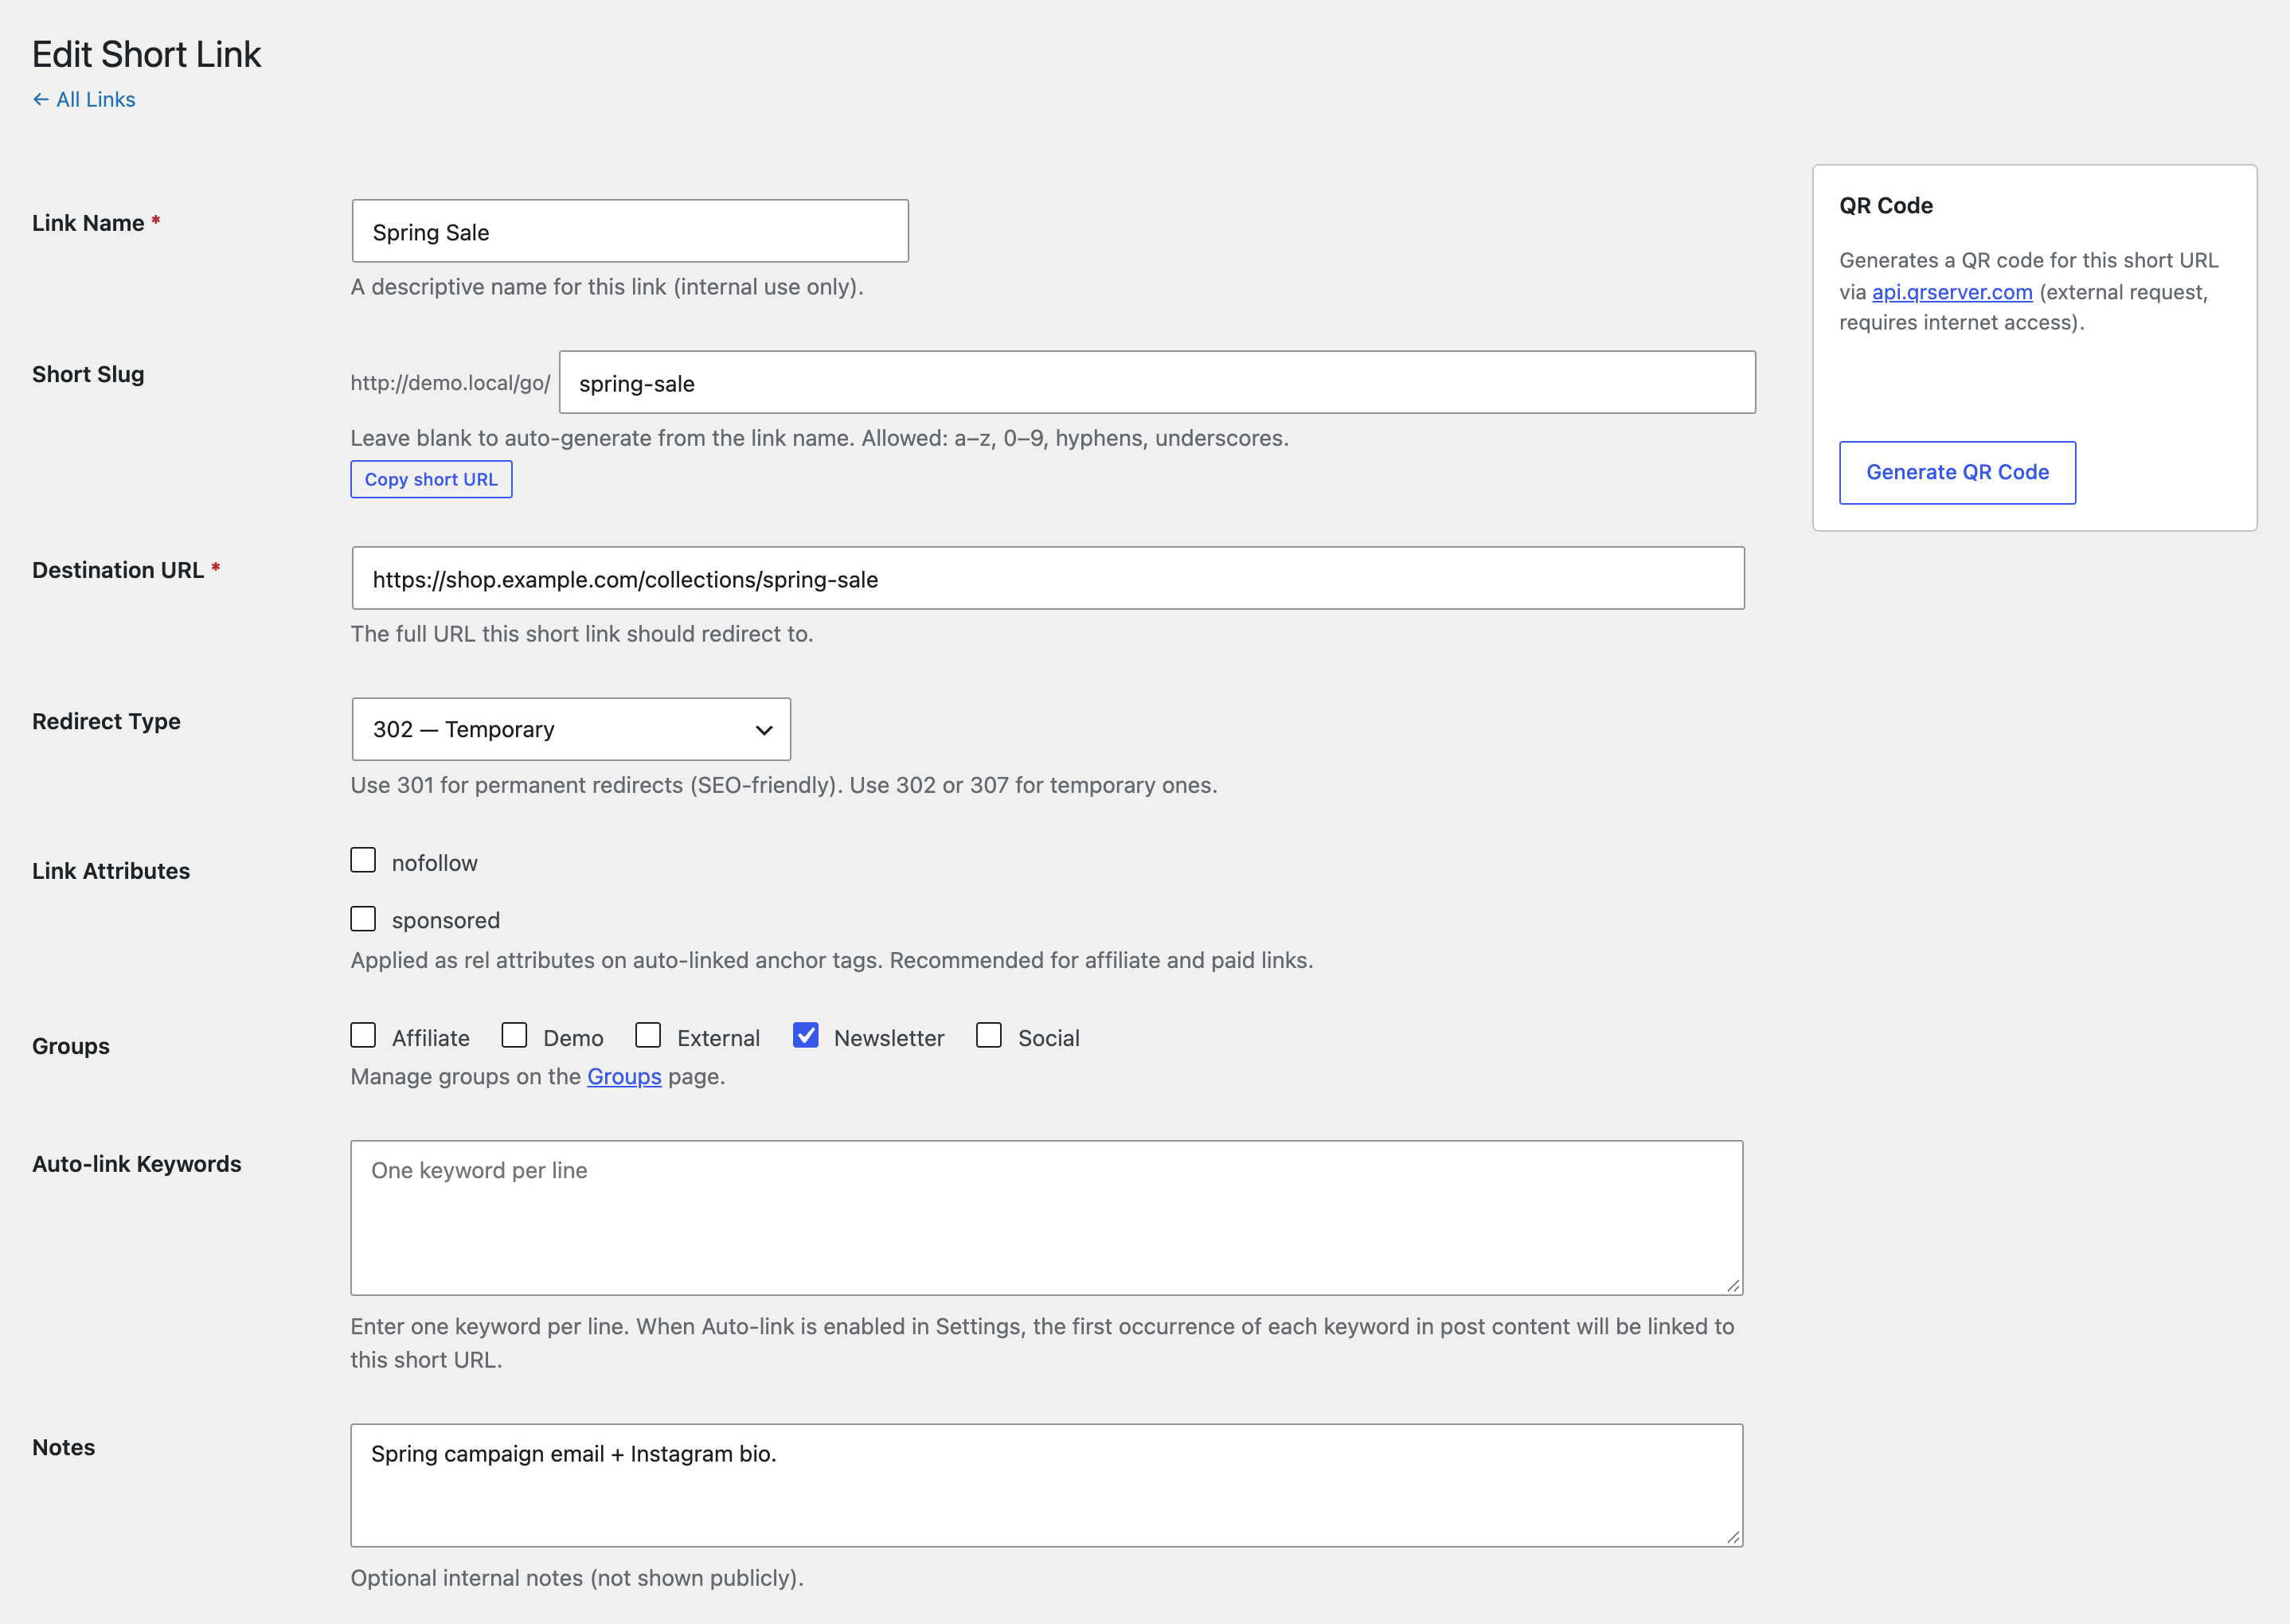Generate QR Code for this link

point(1957,472)
